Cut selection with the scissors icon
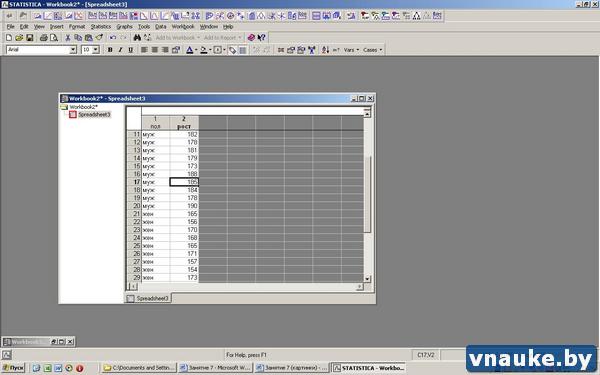The image size is (600, 375). tap(68, 38)
